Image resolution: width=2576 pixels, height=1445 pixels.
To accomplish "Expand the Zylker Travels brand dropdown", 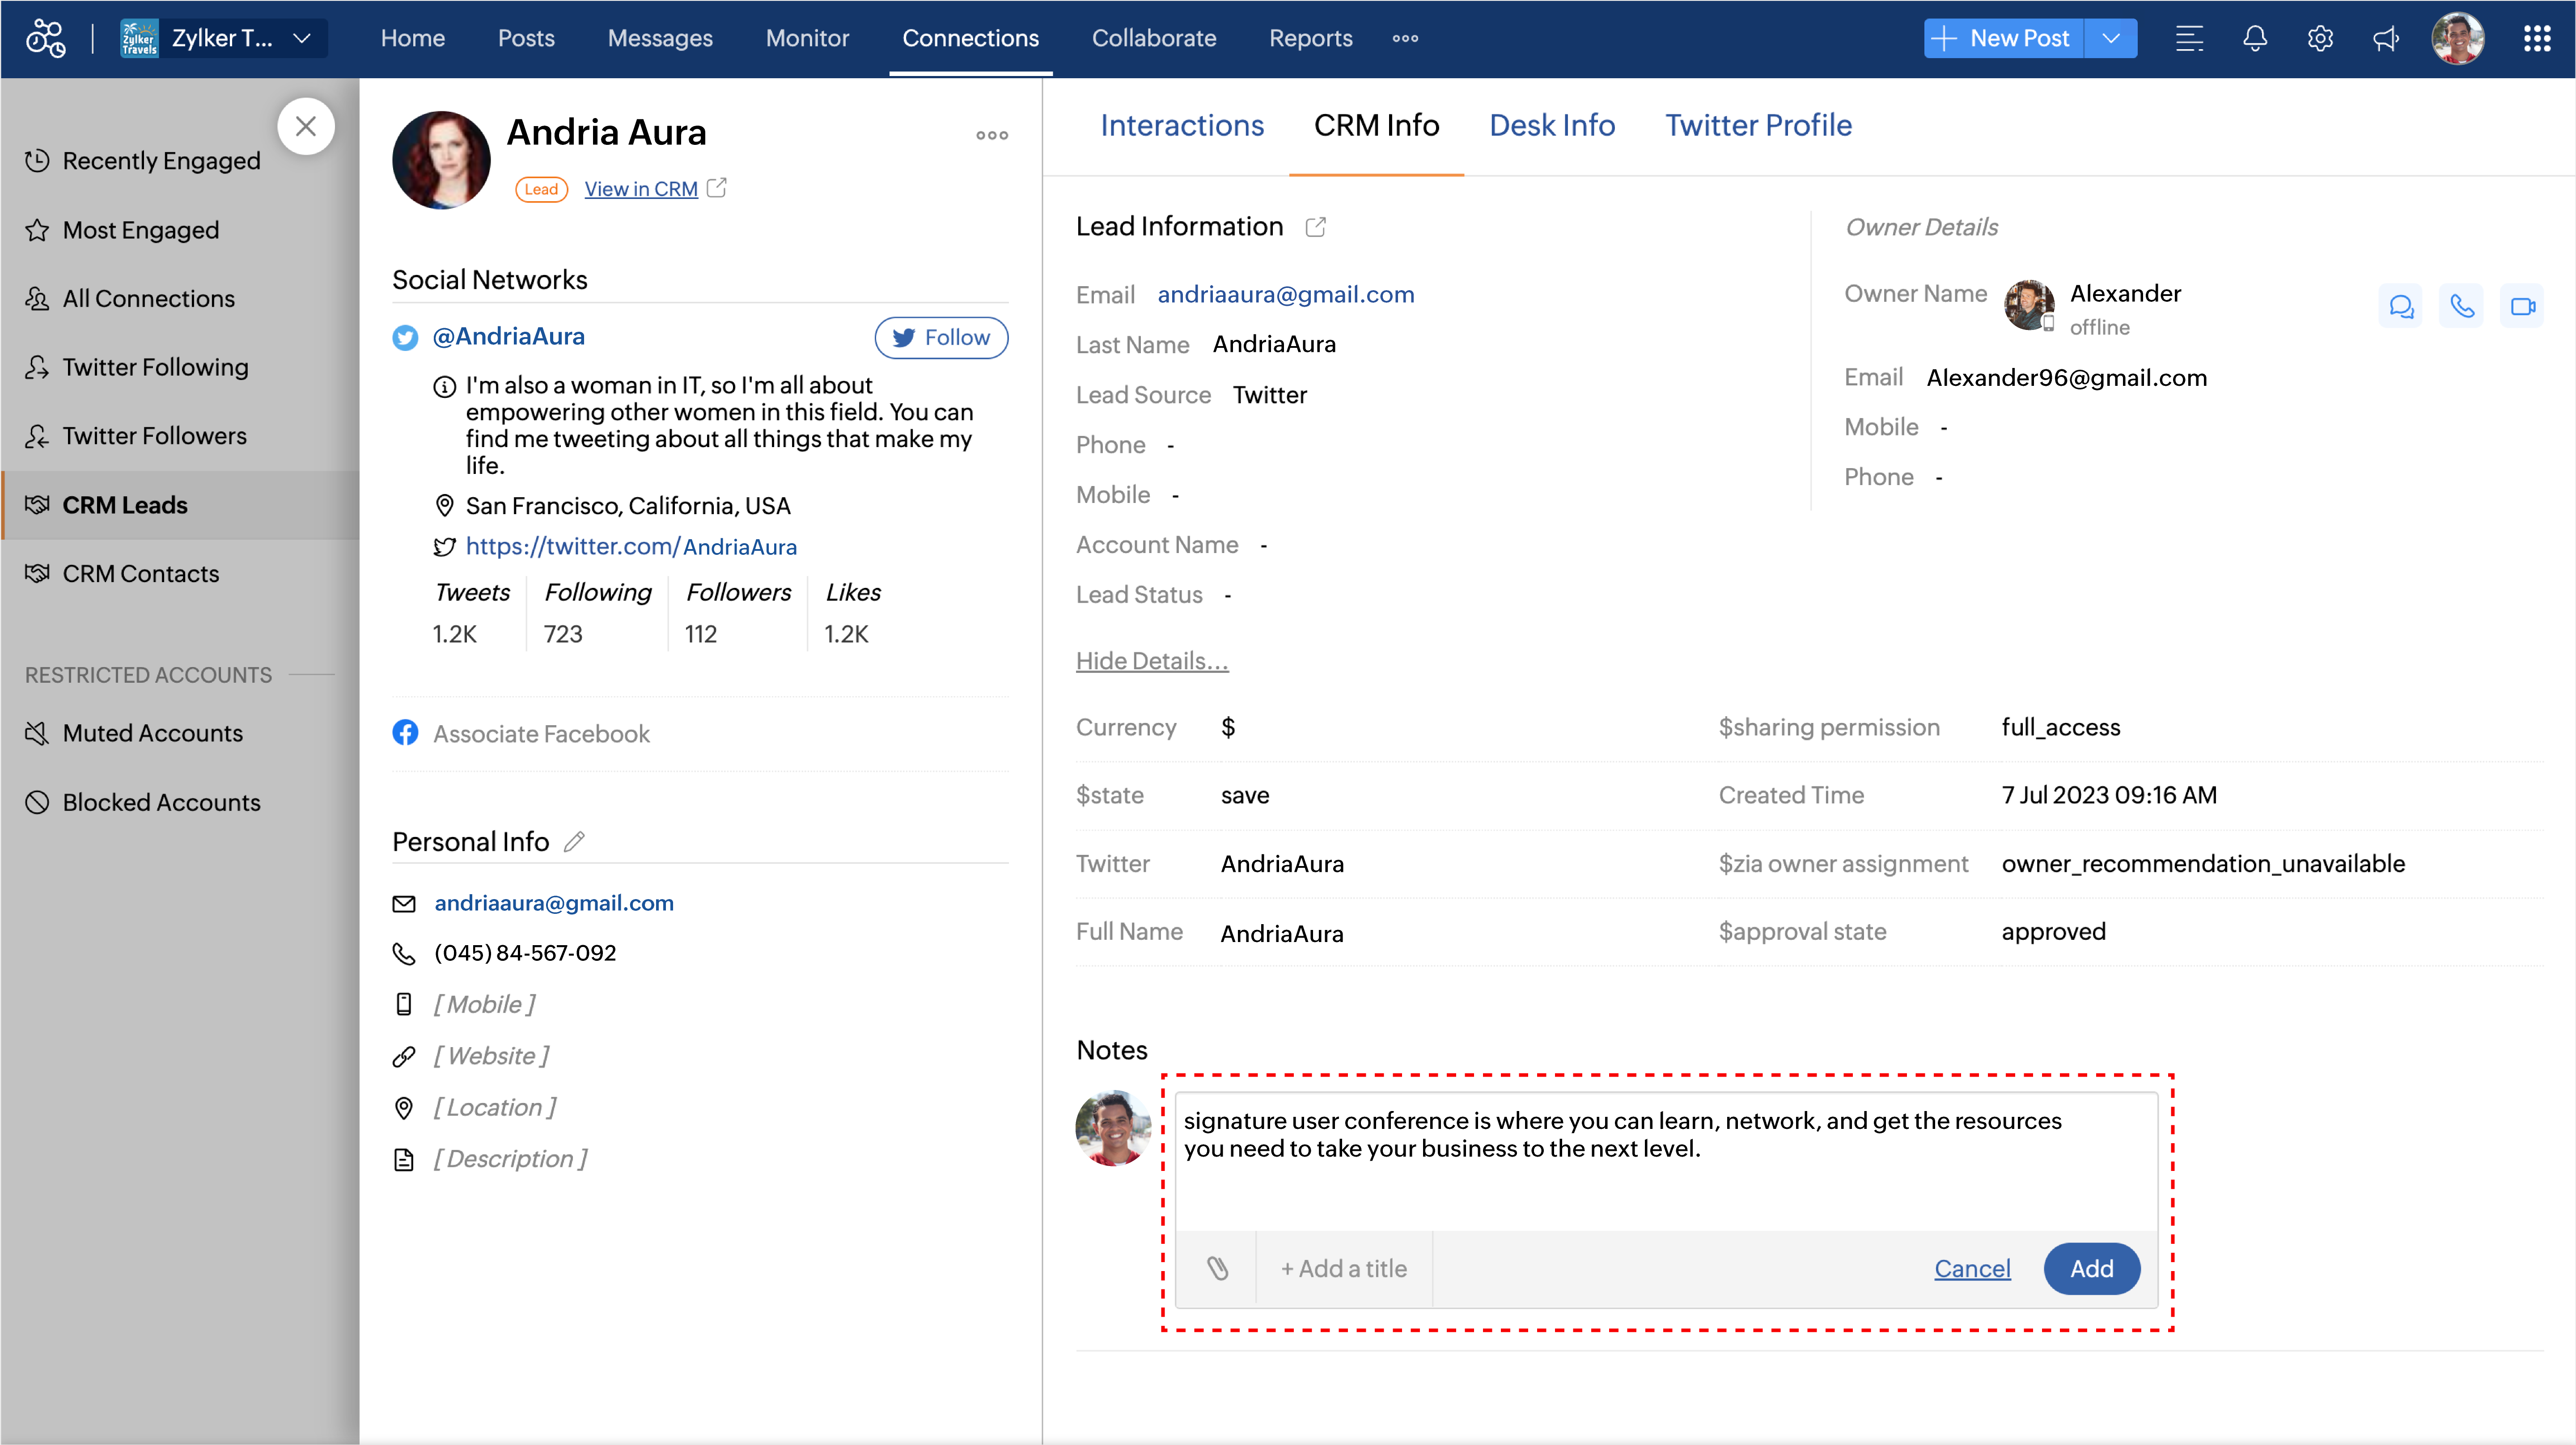I will point(302,39).
